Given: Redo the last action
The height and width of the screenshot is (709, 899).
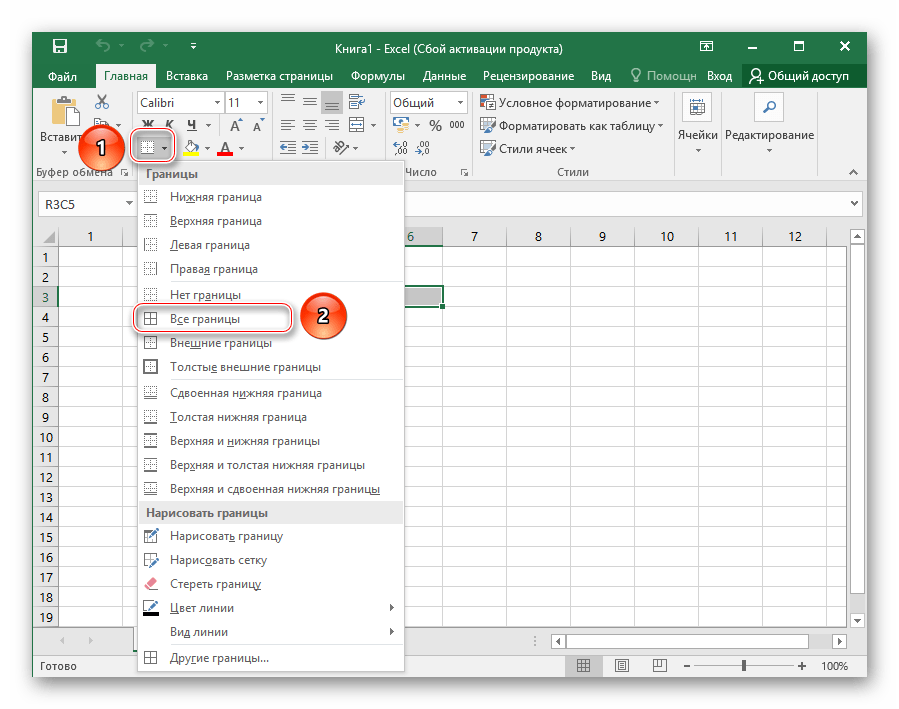Looking at the screenshot, I should (147, 45).
